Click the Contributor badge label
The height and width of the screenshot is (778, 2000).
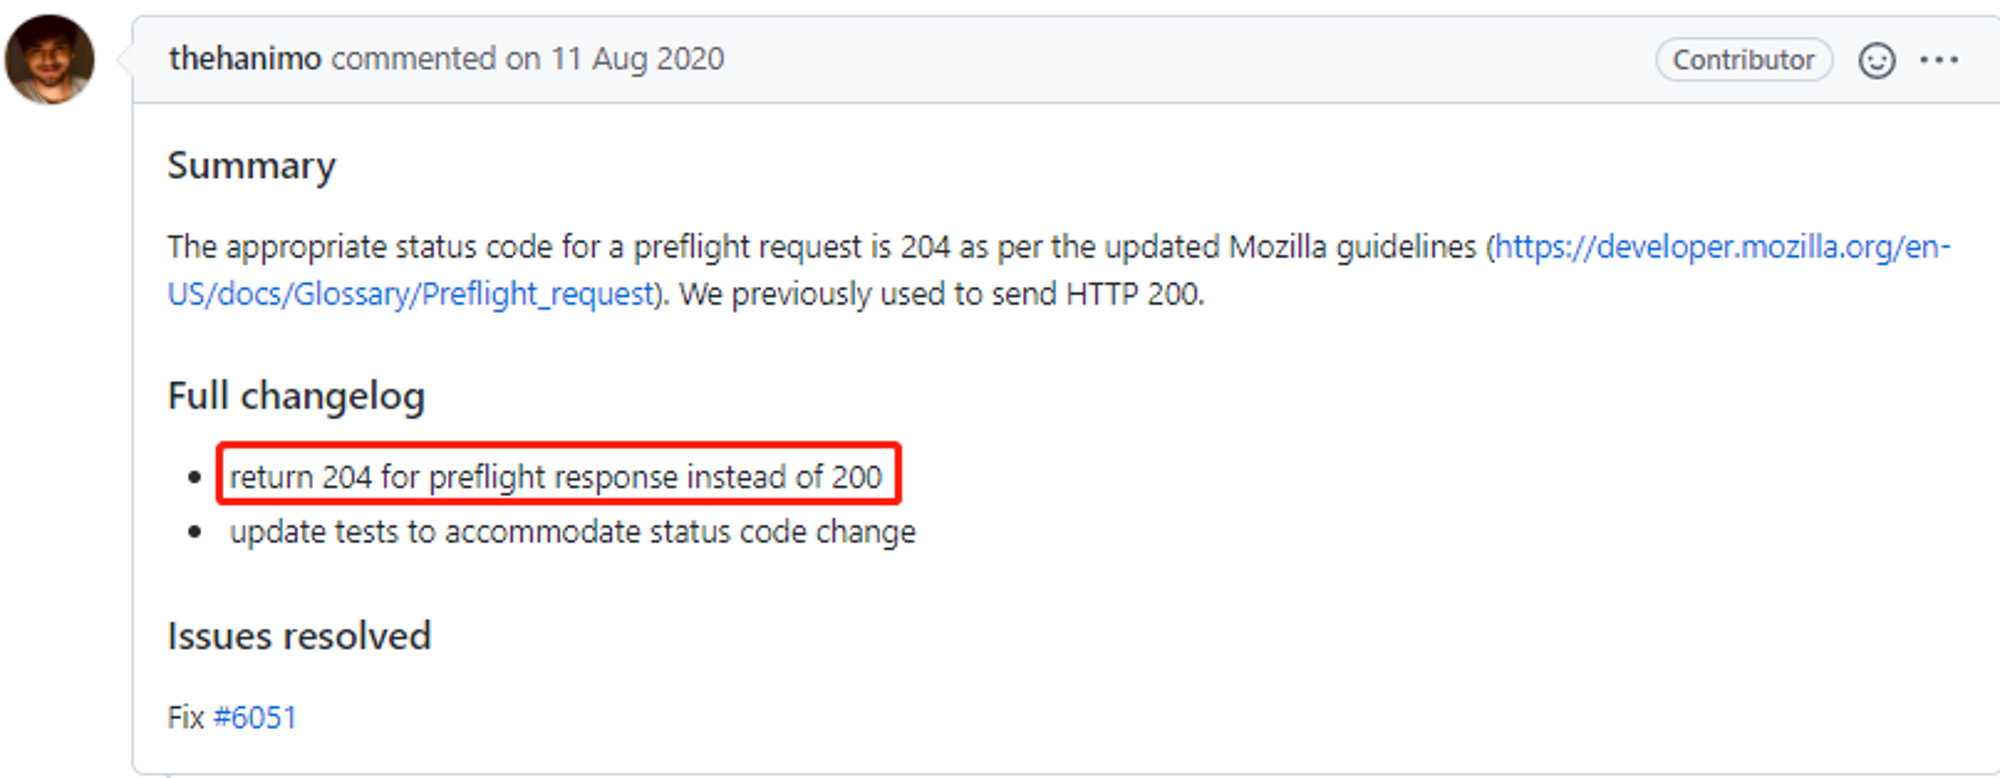click(x=1743, y=60)
